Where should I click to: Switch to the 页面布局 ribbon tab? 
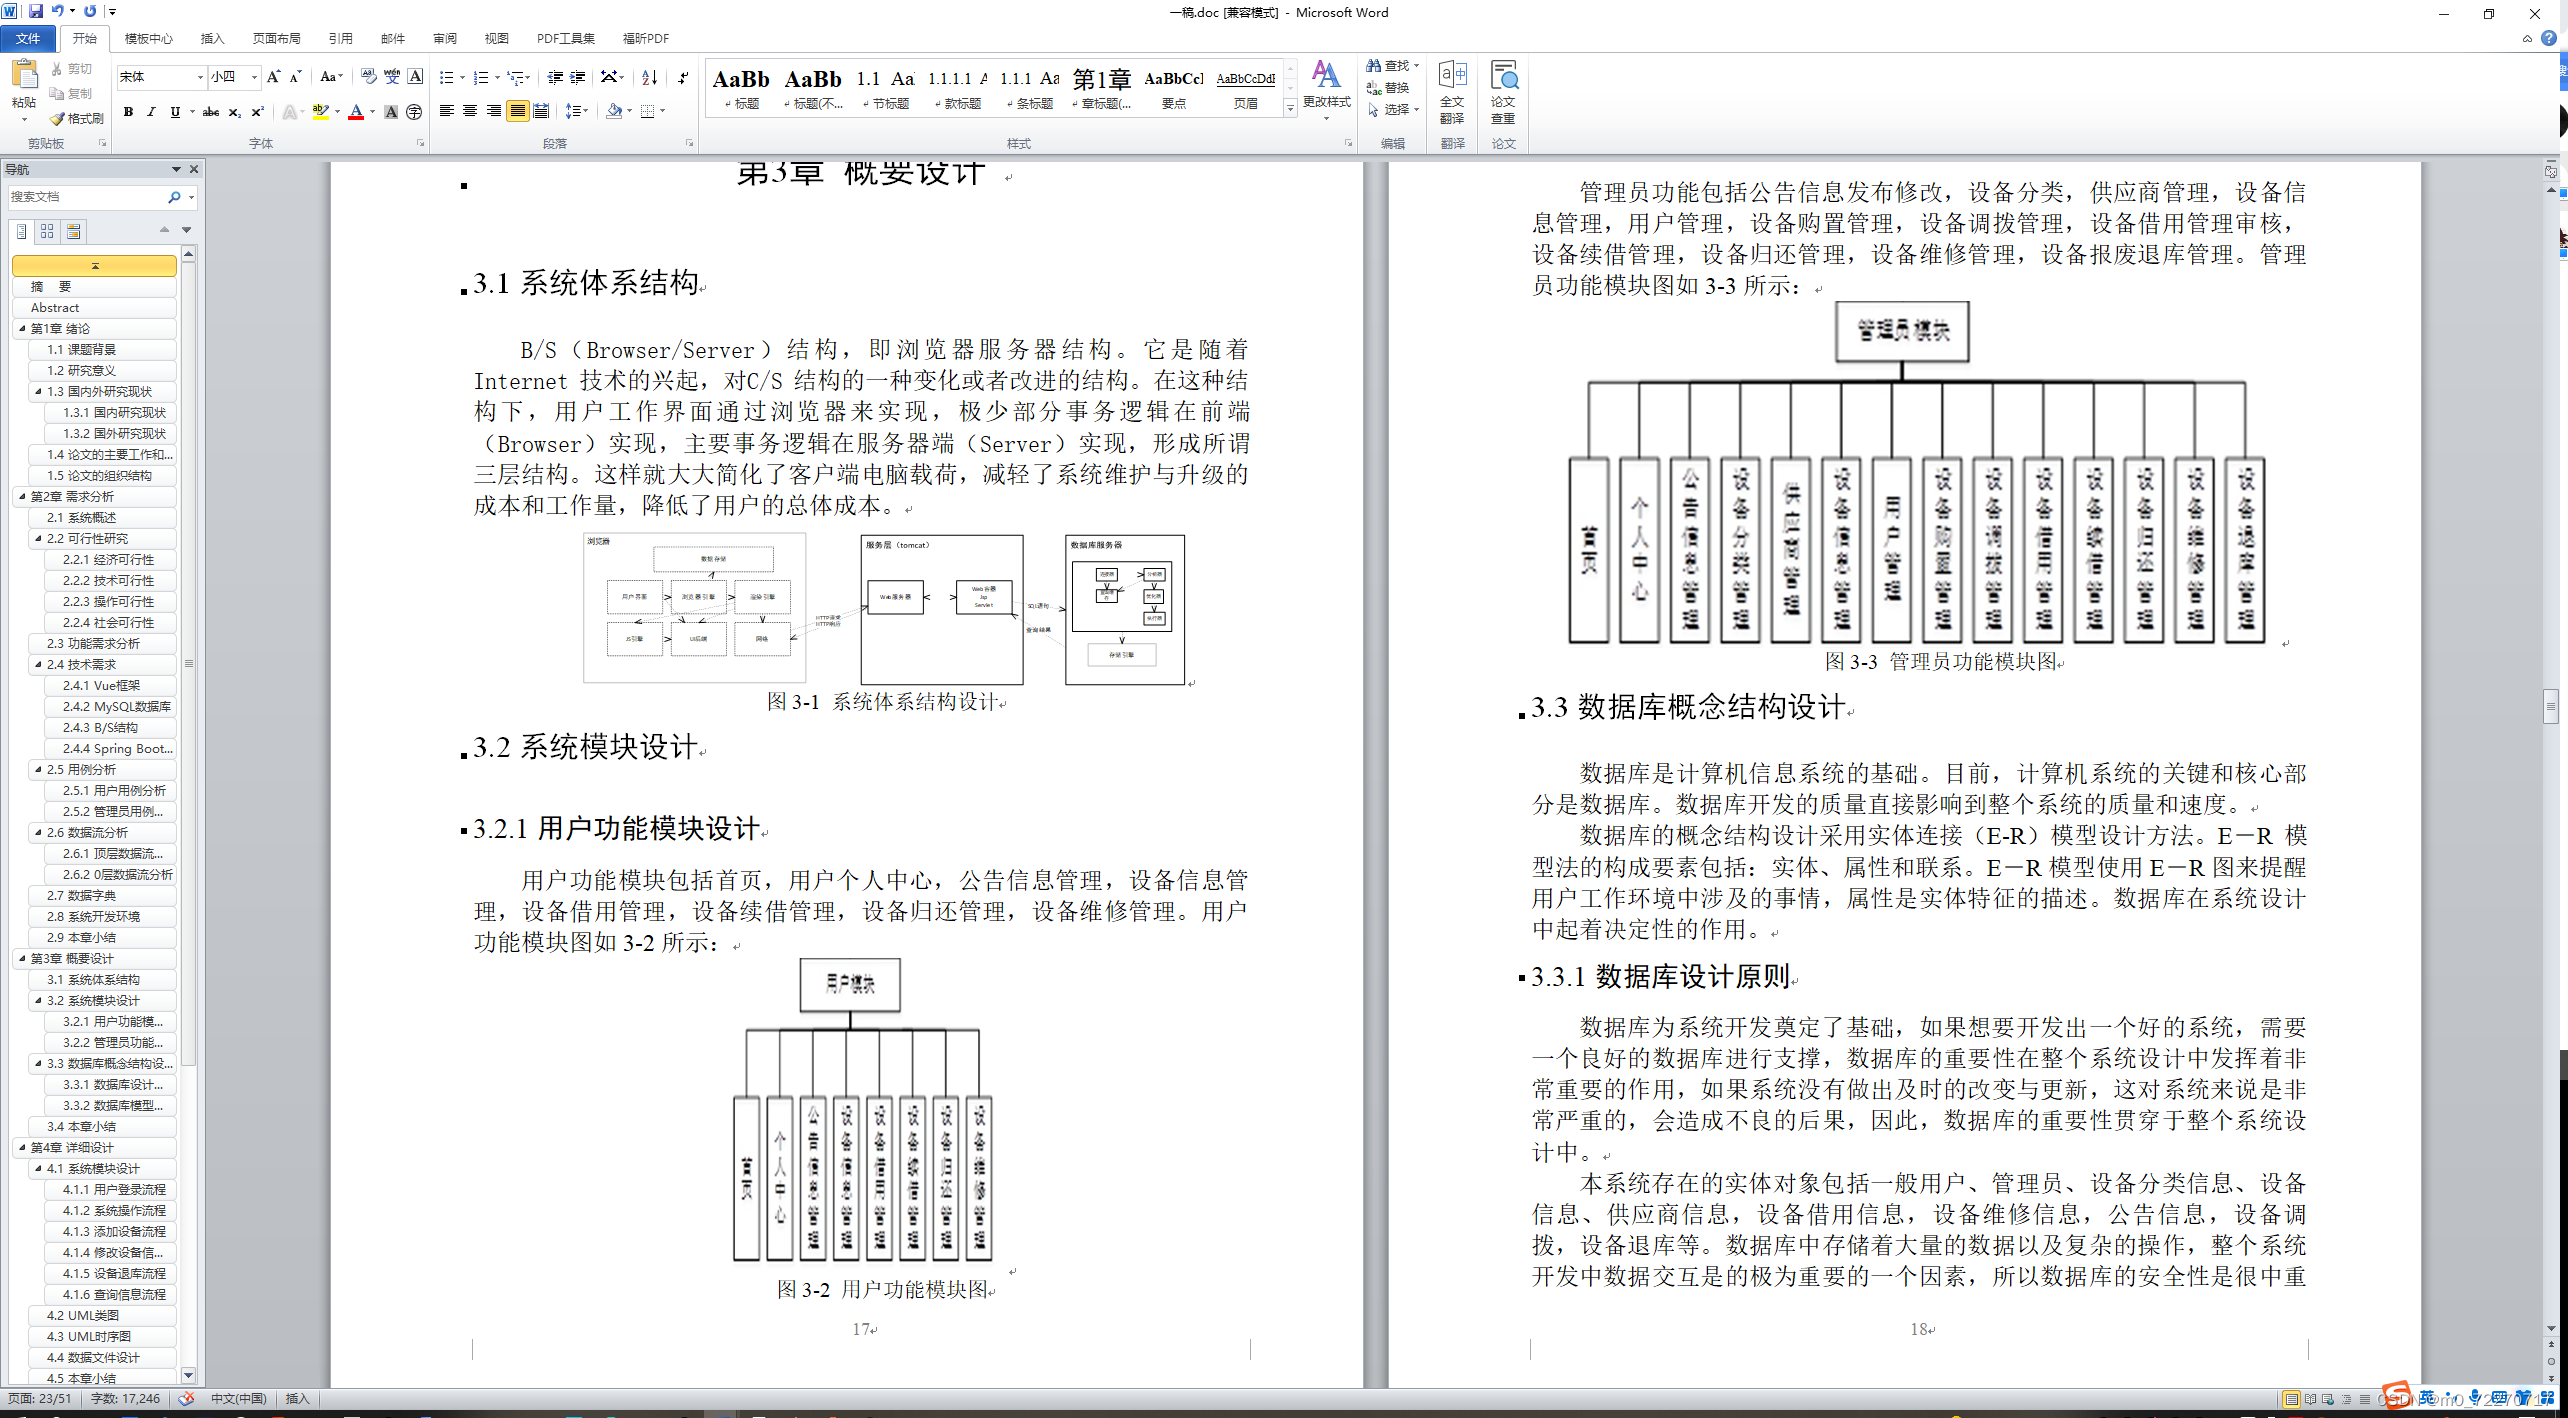point(276,38)
